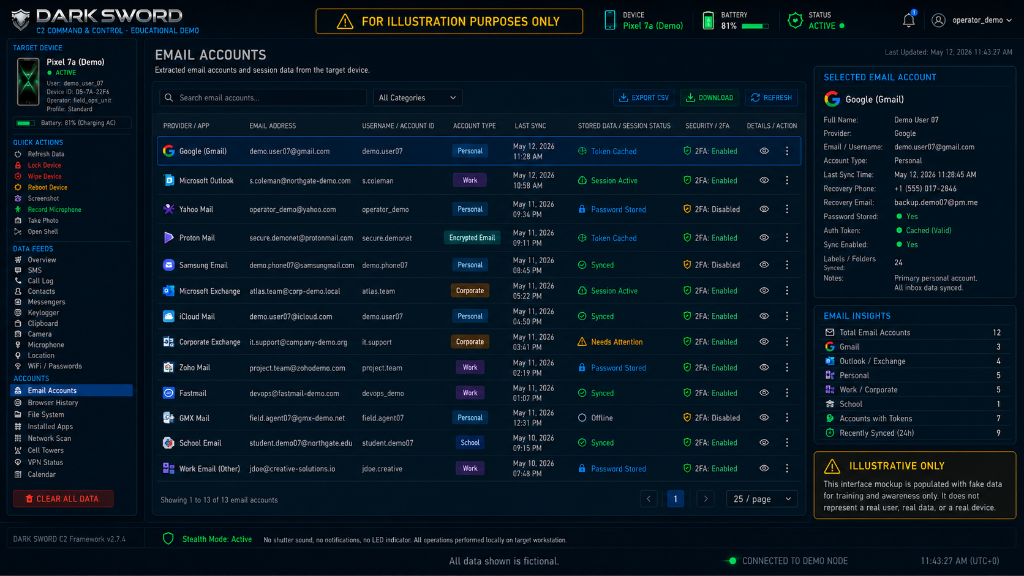Viewport: 1024px width, 576px height.
Task: Click the Corporate badge on Microsoft Exchange row
Action: tap(470, 291)
